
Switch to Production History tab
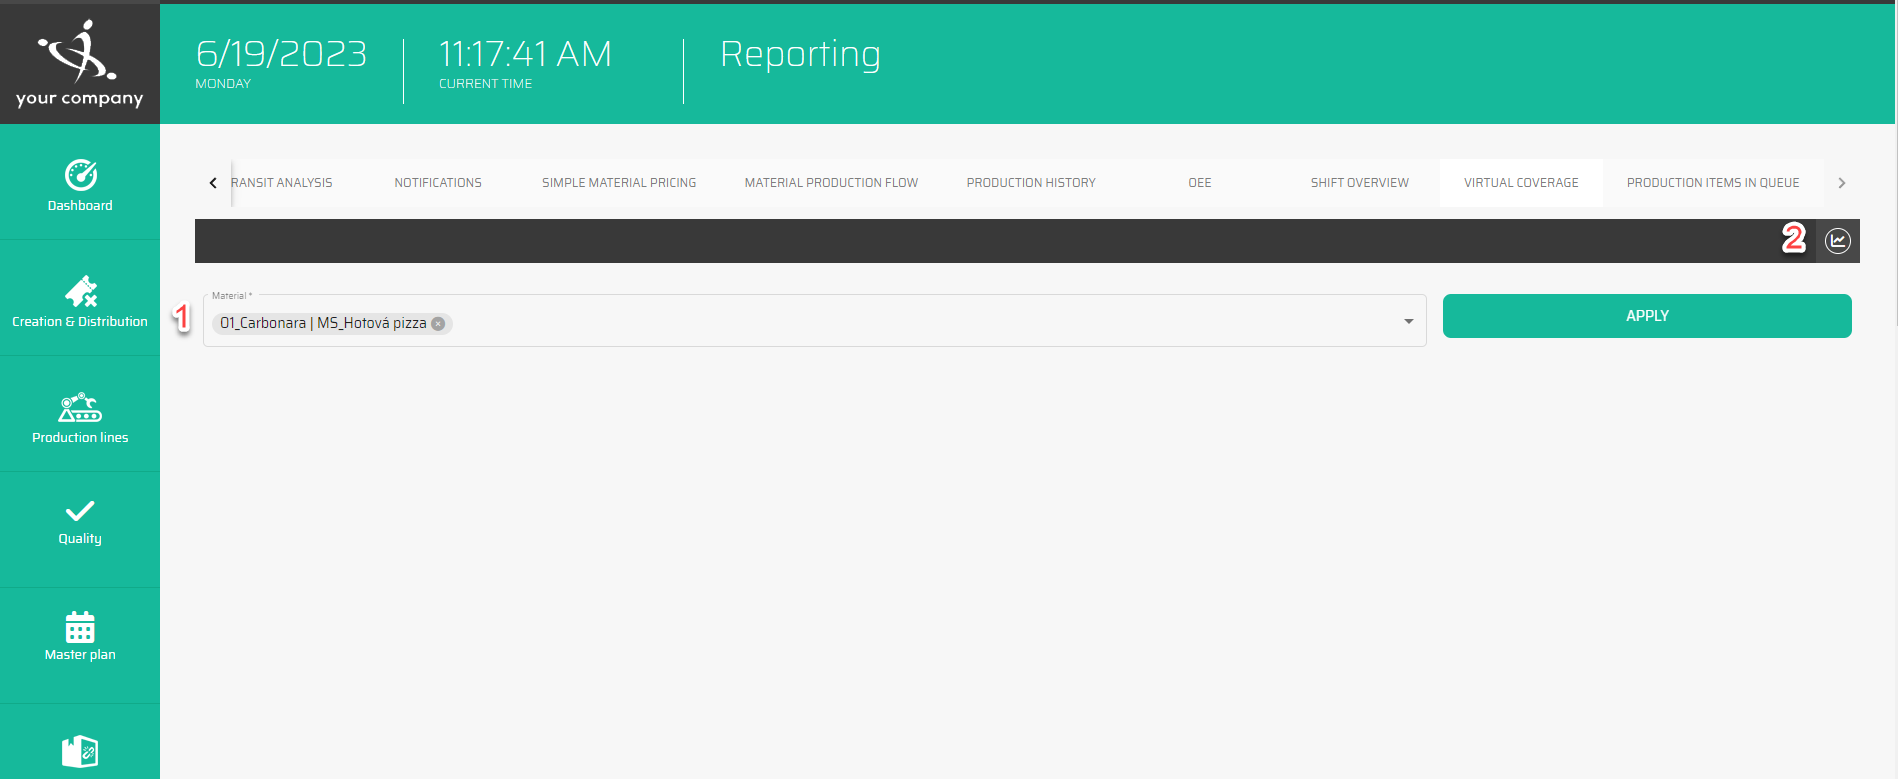pos(1031,183)
